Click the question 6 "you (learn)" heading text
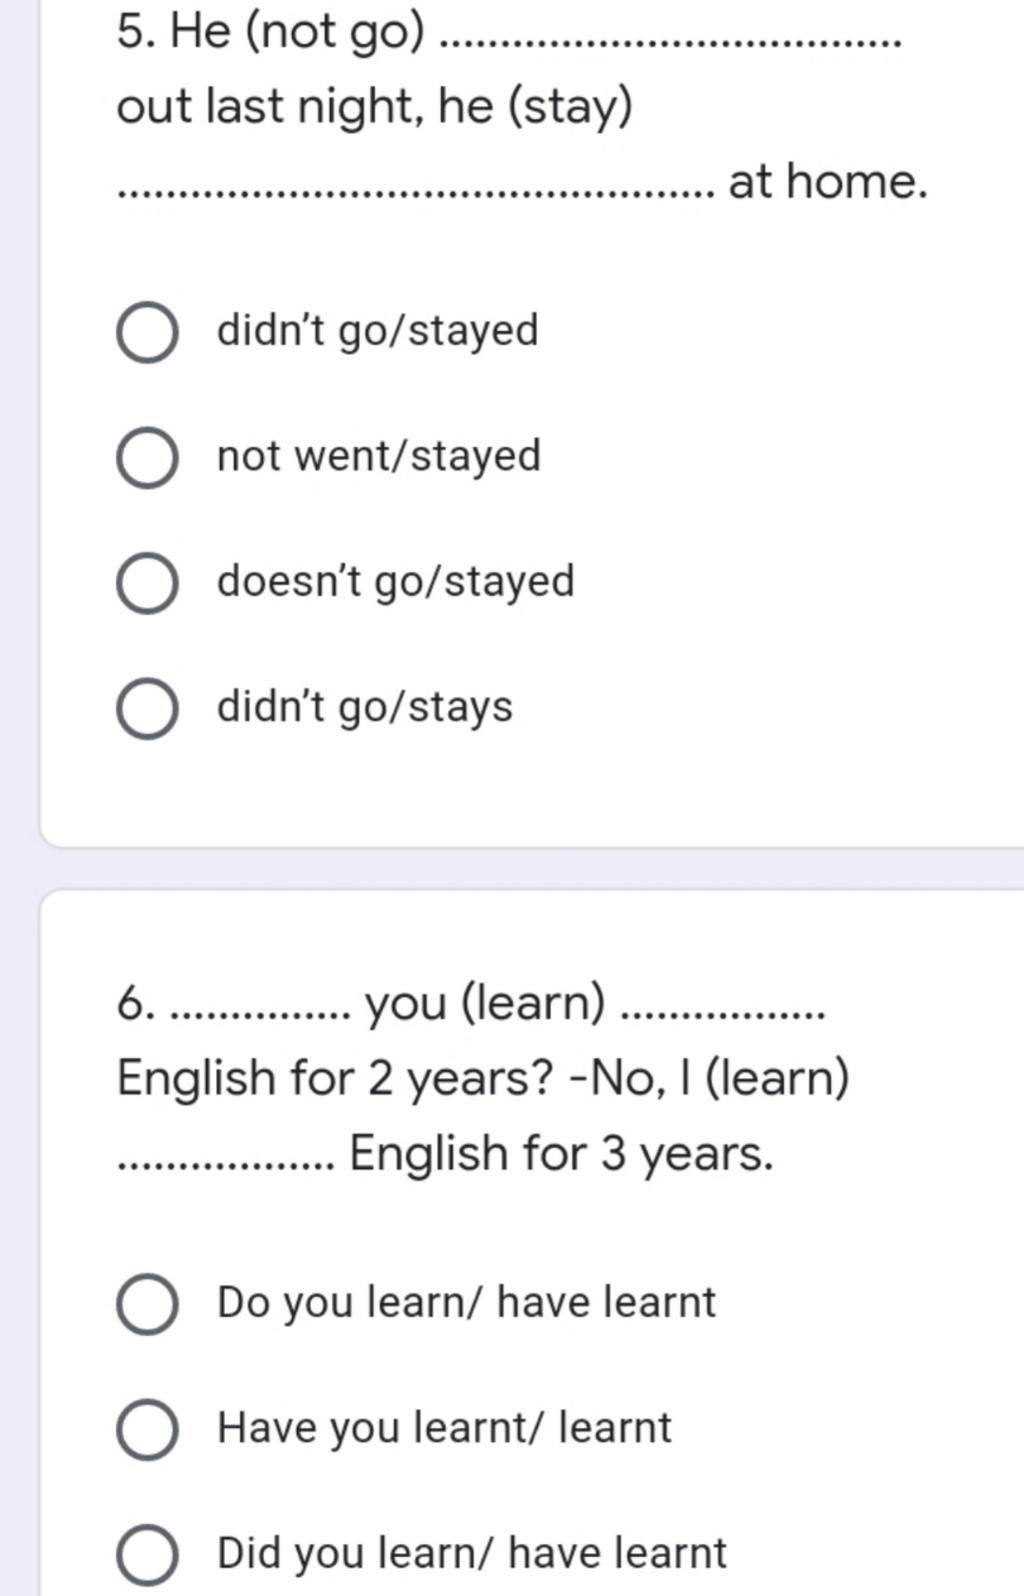 coord(486,1003)
